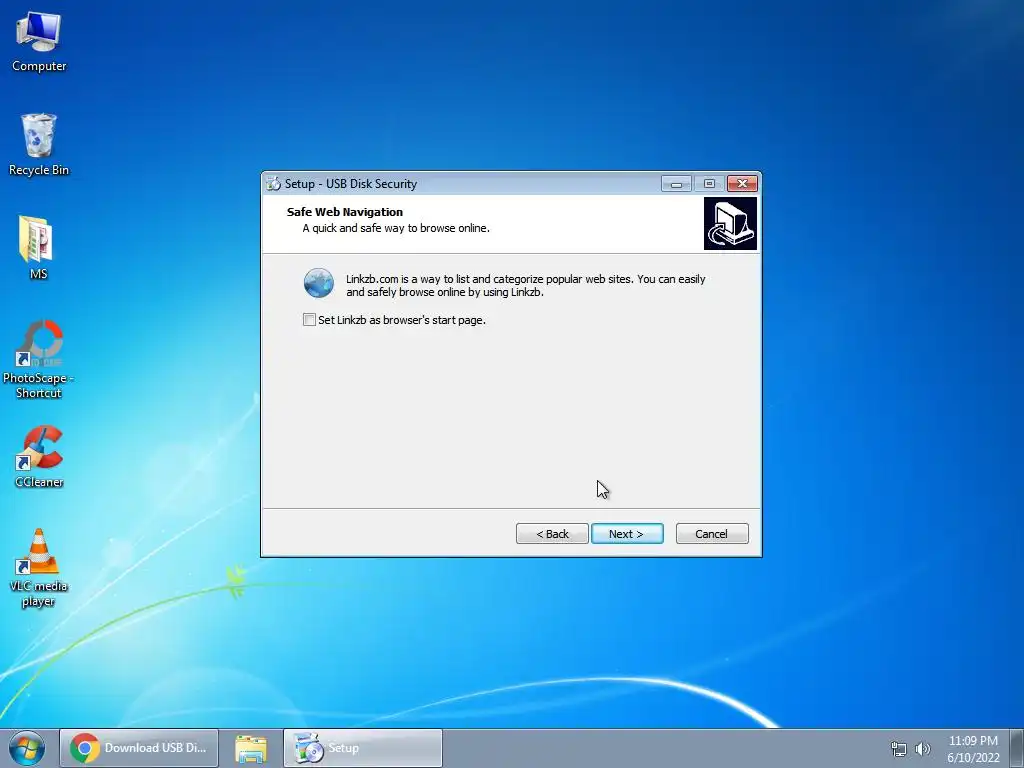Open the clock showing 11:09 PM
The width and height of the screenshot is (1024, 768).
[x=973, y=748]
